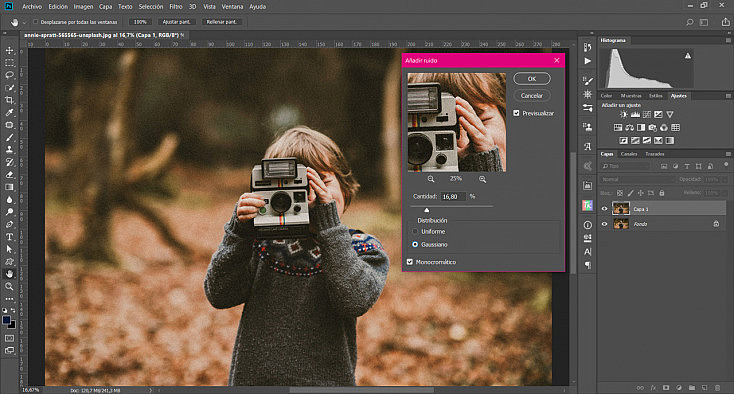Viewport: 734px width, 394px height.
Task: Add a Photo Filter adjustment
Action: 653,127
